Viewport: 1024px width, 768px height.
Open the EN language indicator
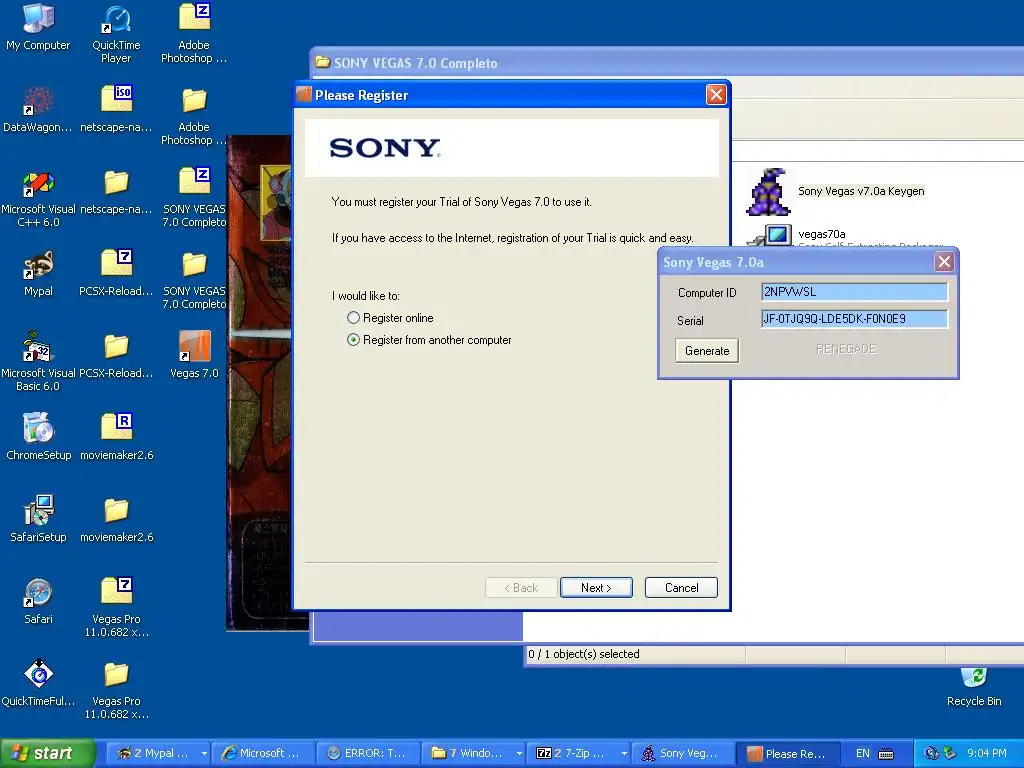tap(862, 754)
